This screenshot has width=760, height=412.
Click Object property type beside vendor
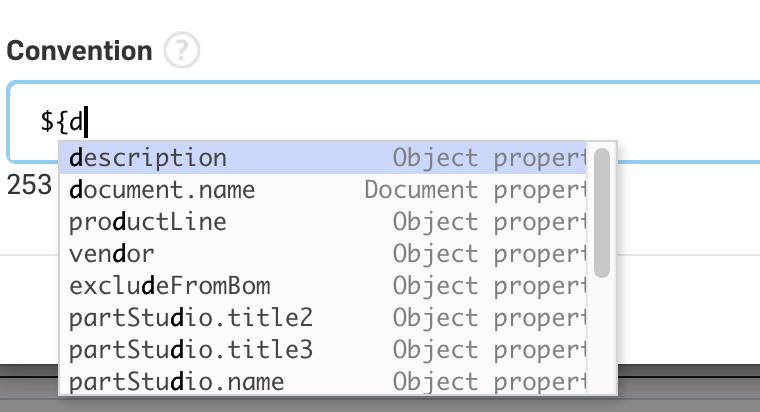click(489, 254)
